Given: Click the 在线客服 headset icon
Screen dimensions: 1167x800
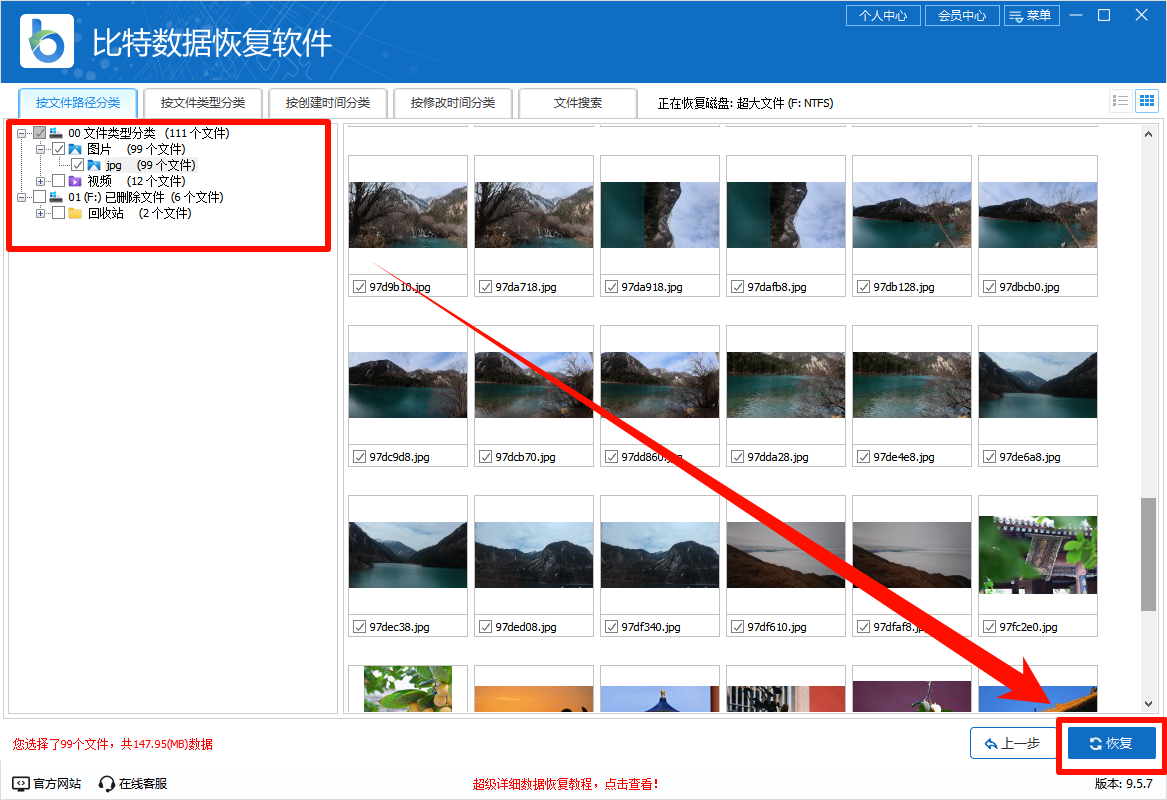Looking at the screenshot, I should (x=107, y=783).
